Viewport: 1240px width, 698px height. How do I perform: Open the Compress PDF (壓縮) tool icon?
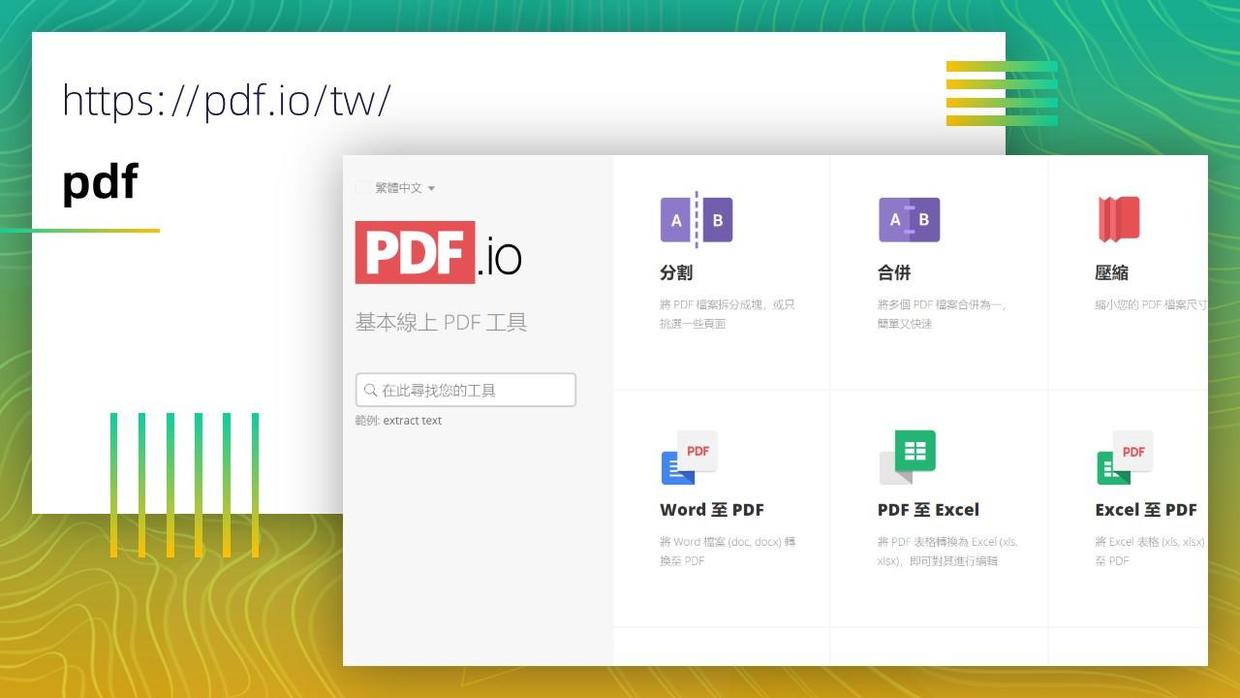(1119, 219)
